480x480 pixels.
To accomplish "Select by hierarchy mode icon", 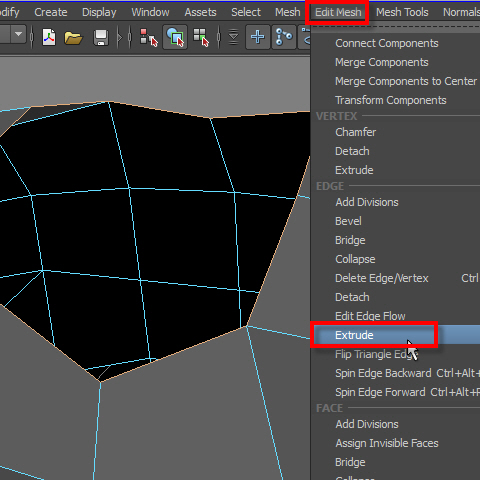I will [x=149, y=37].
